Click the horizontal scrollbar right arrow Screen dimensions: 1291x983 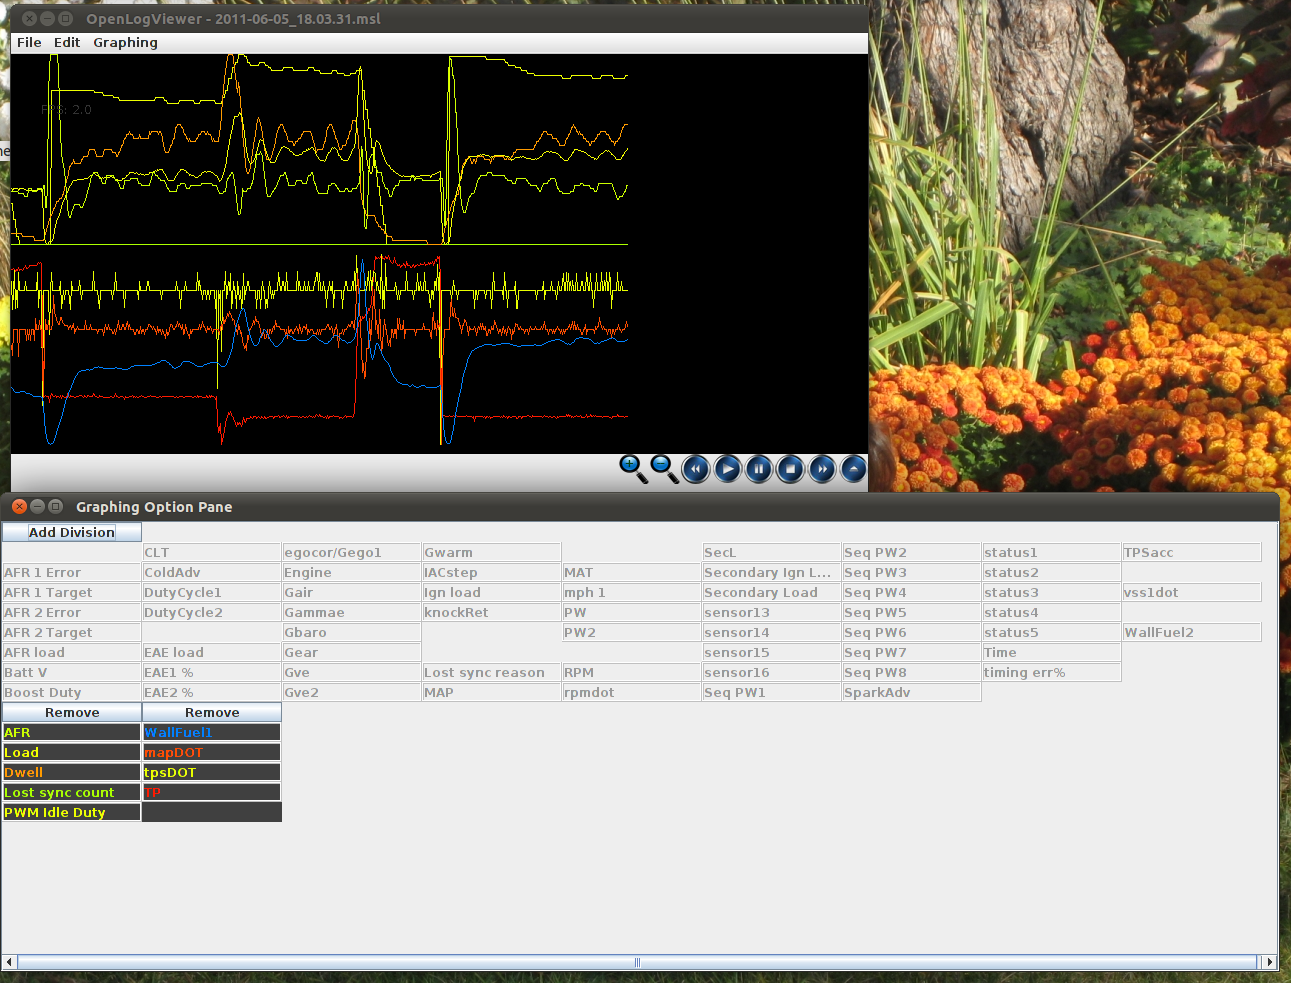1269,962
